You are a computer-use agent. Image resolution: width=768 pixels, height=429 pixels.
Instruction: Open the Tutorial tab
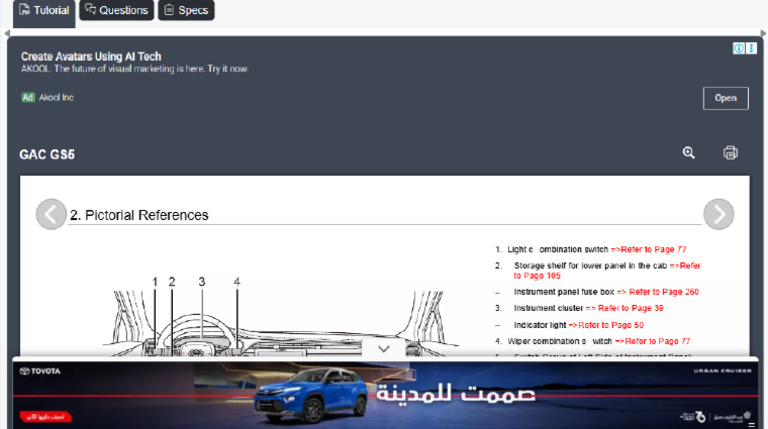pyautogui.click(x=44, y=11)
